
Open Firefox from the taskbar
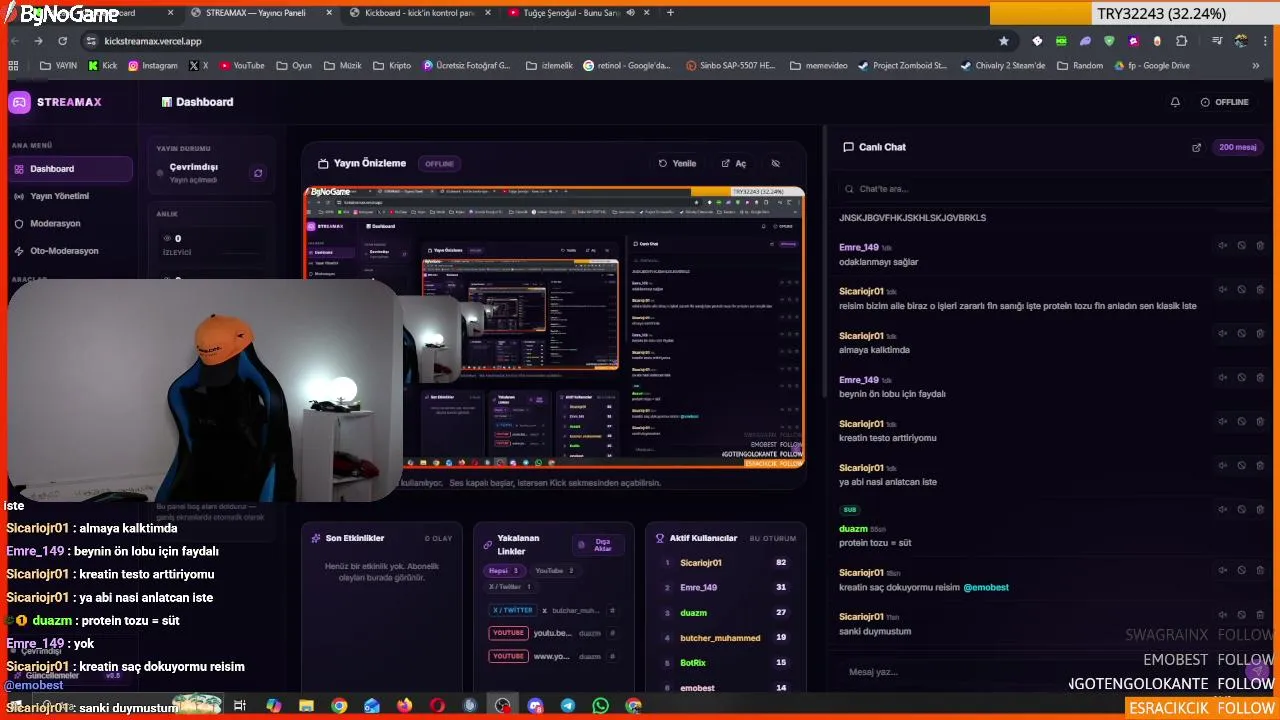click(x=404, y=705)
